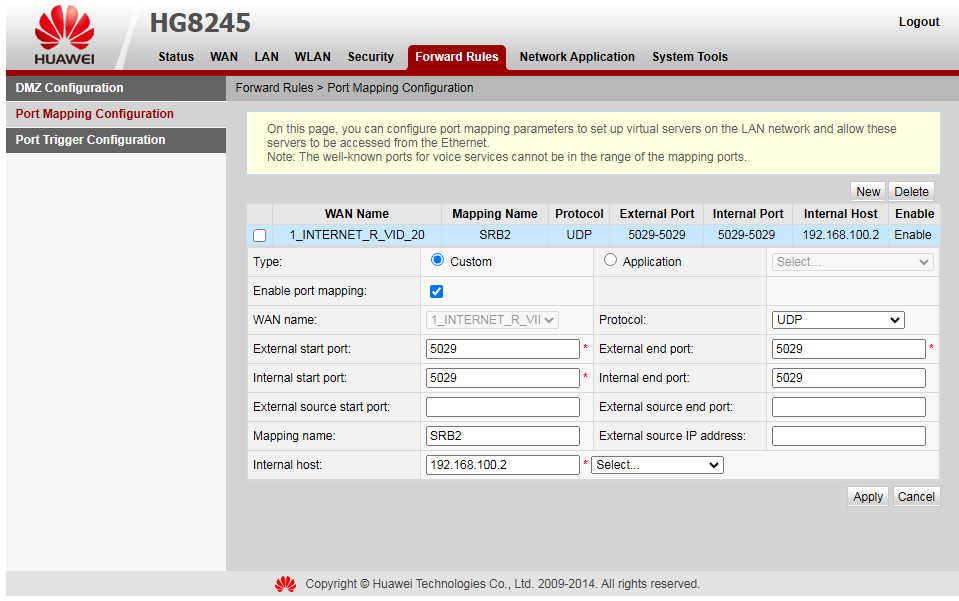Click the Mapping Name column header
959x601 pixels.
[495, 214]
